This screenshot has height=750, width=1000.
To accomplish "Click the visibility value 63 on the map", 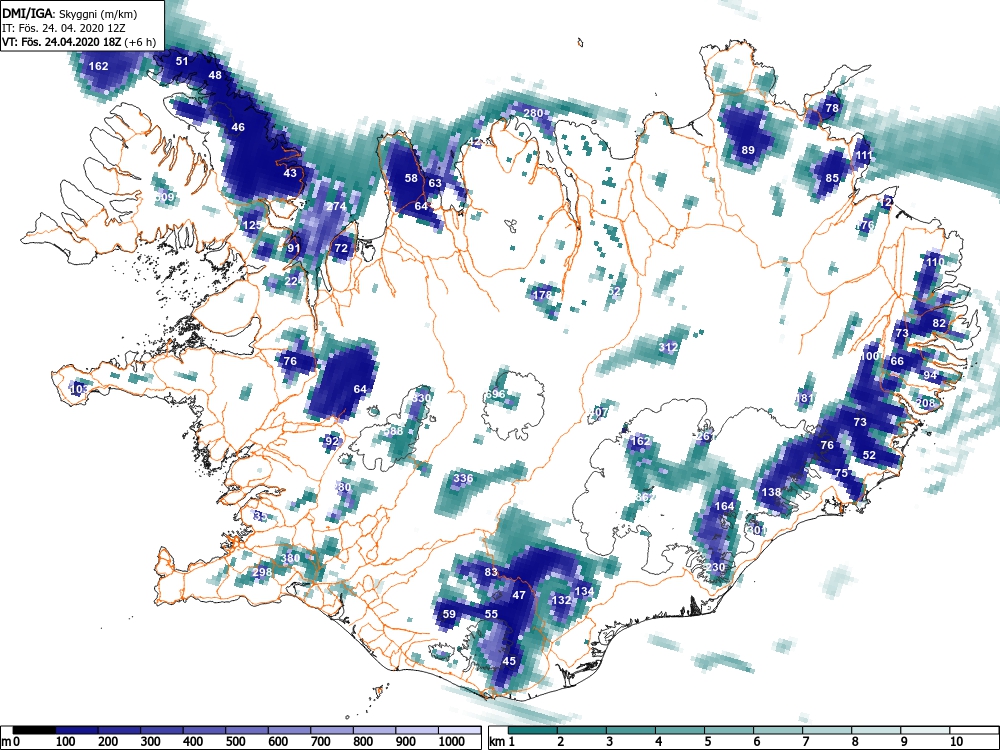I will [435, 183].
